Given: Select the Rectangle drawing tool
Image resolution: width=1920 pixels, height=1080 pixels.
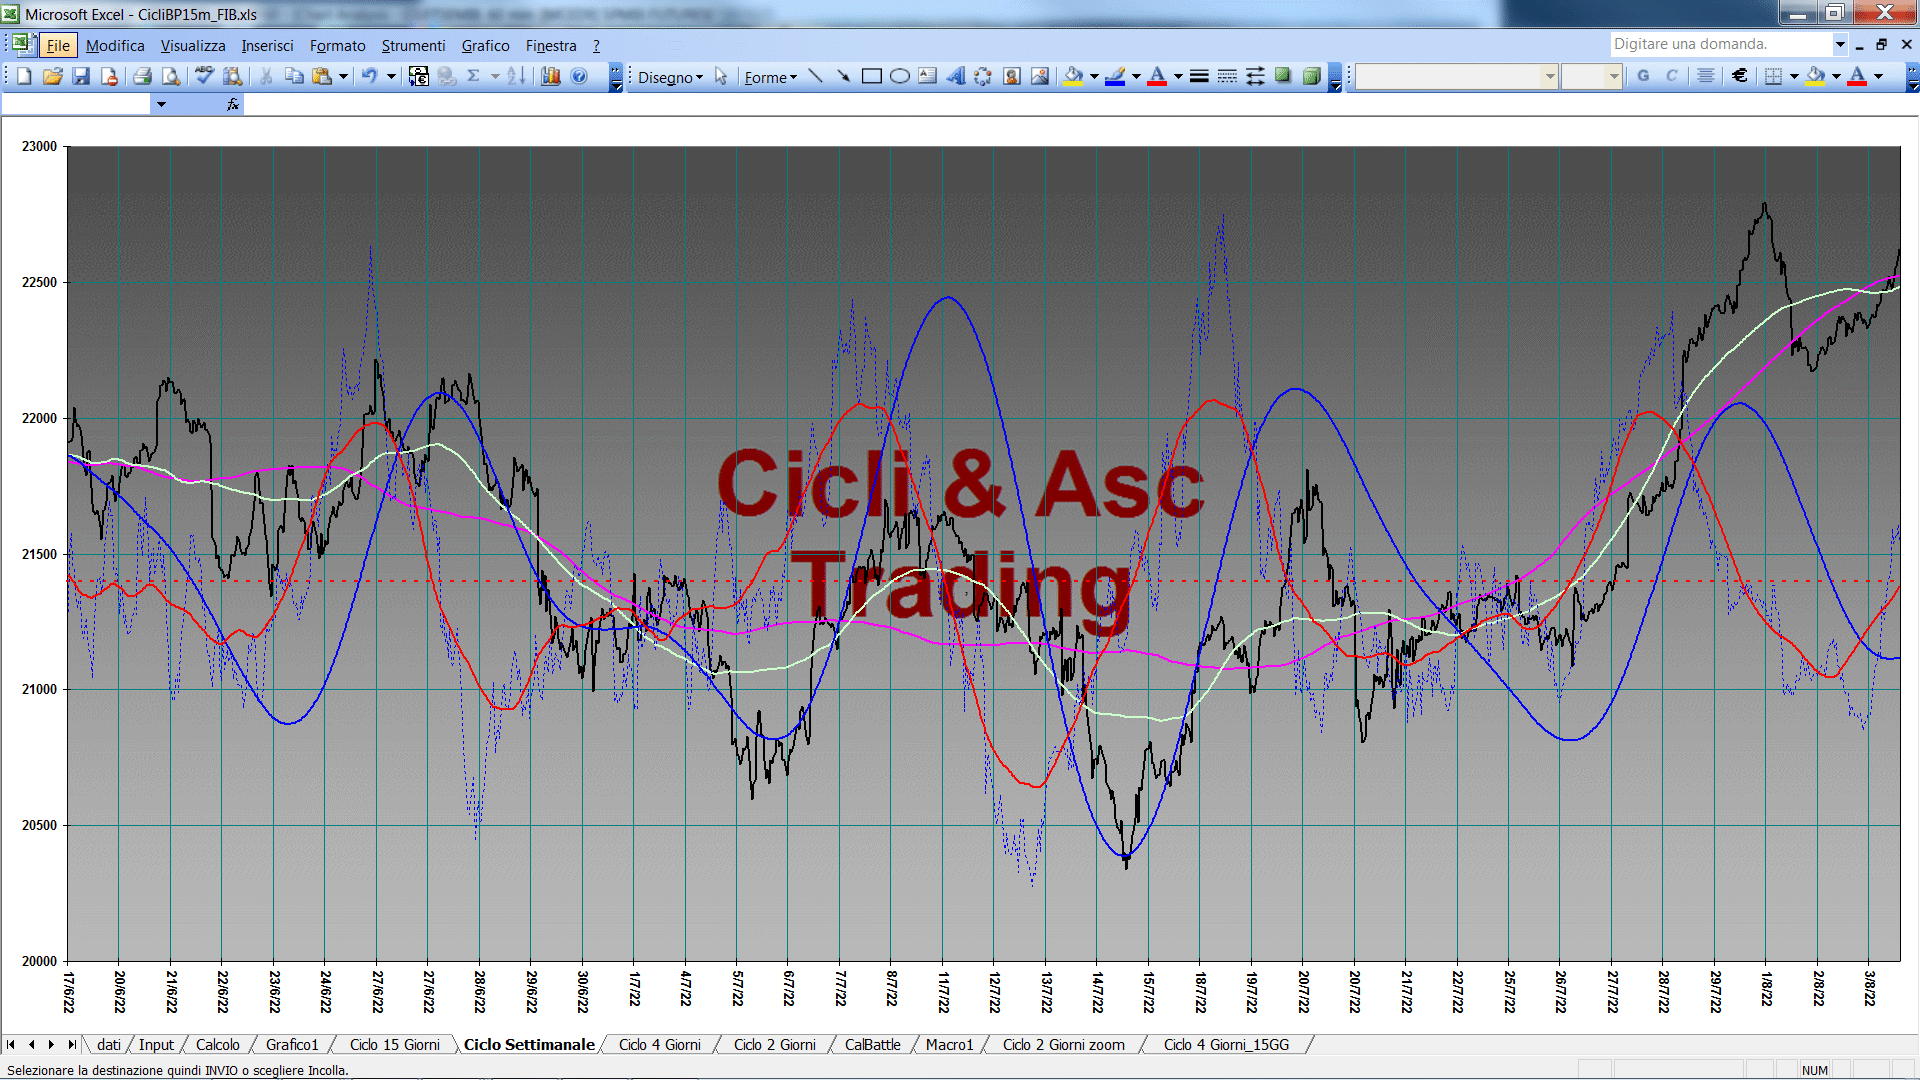Looking at the screenshot, I should 871,76.
